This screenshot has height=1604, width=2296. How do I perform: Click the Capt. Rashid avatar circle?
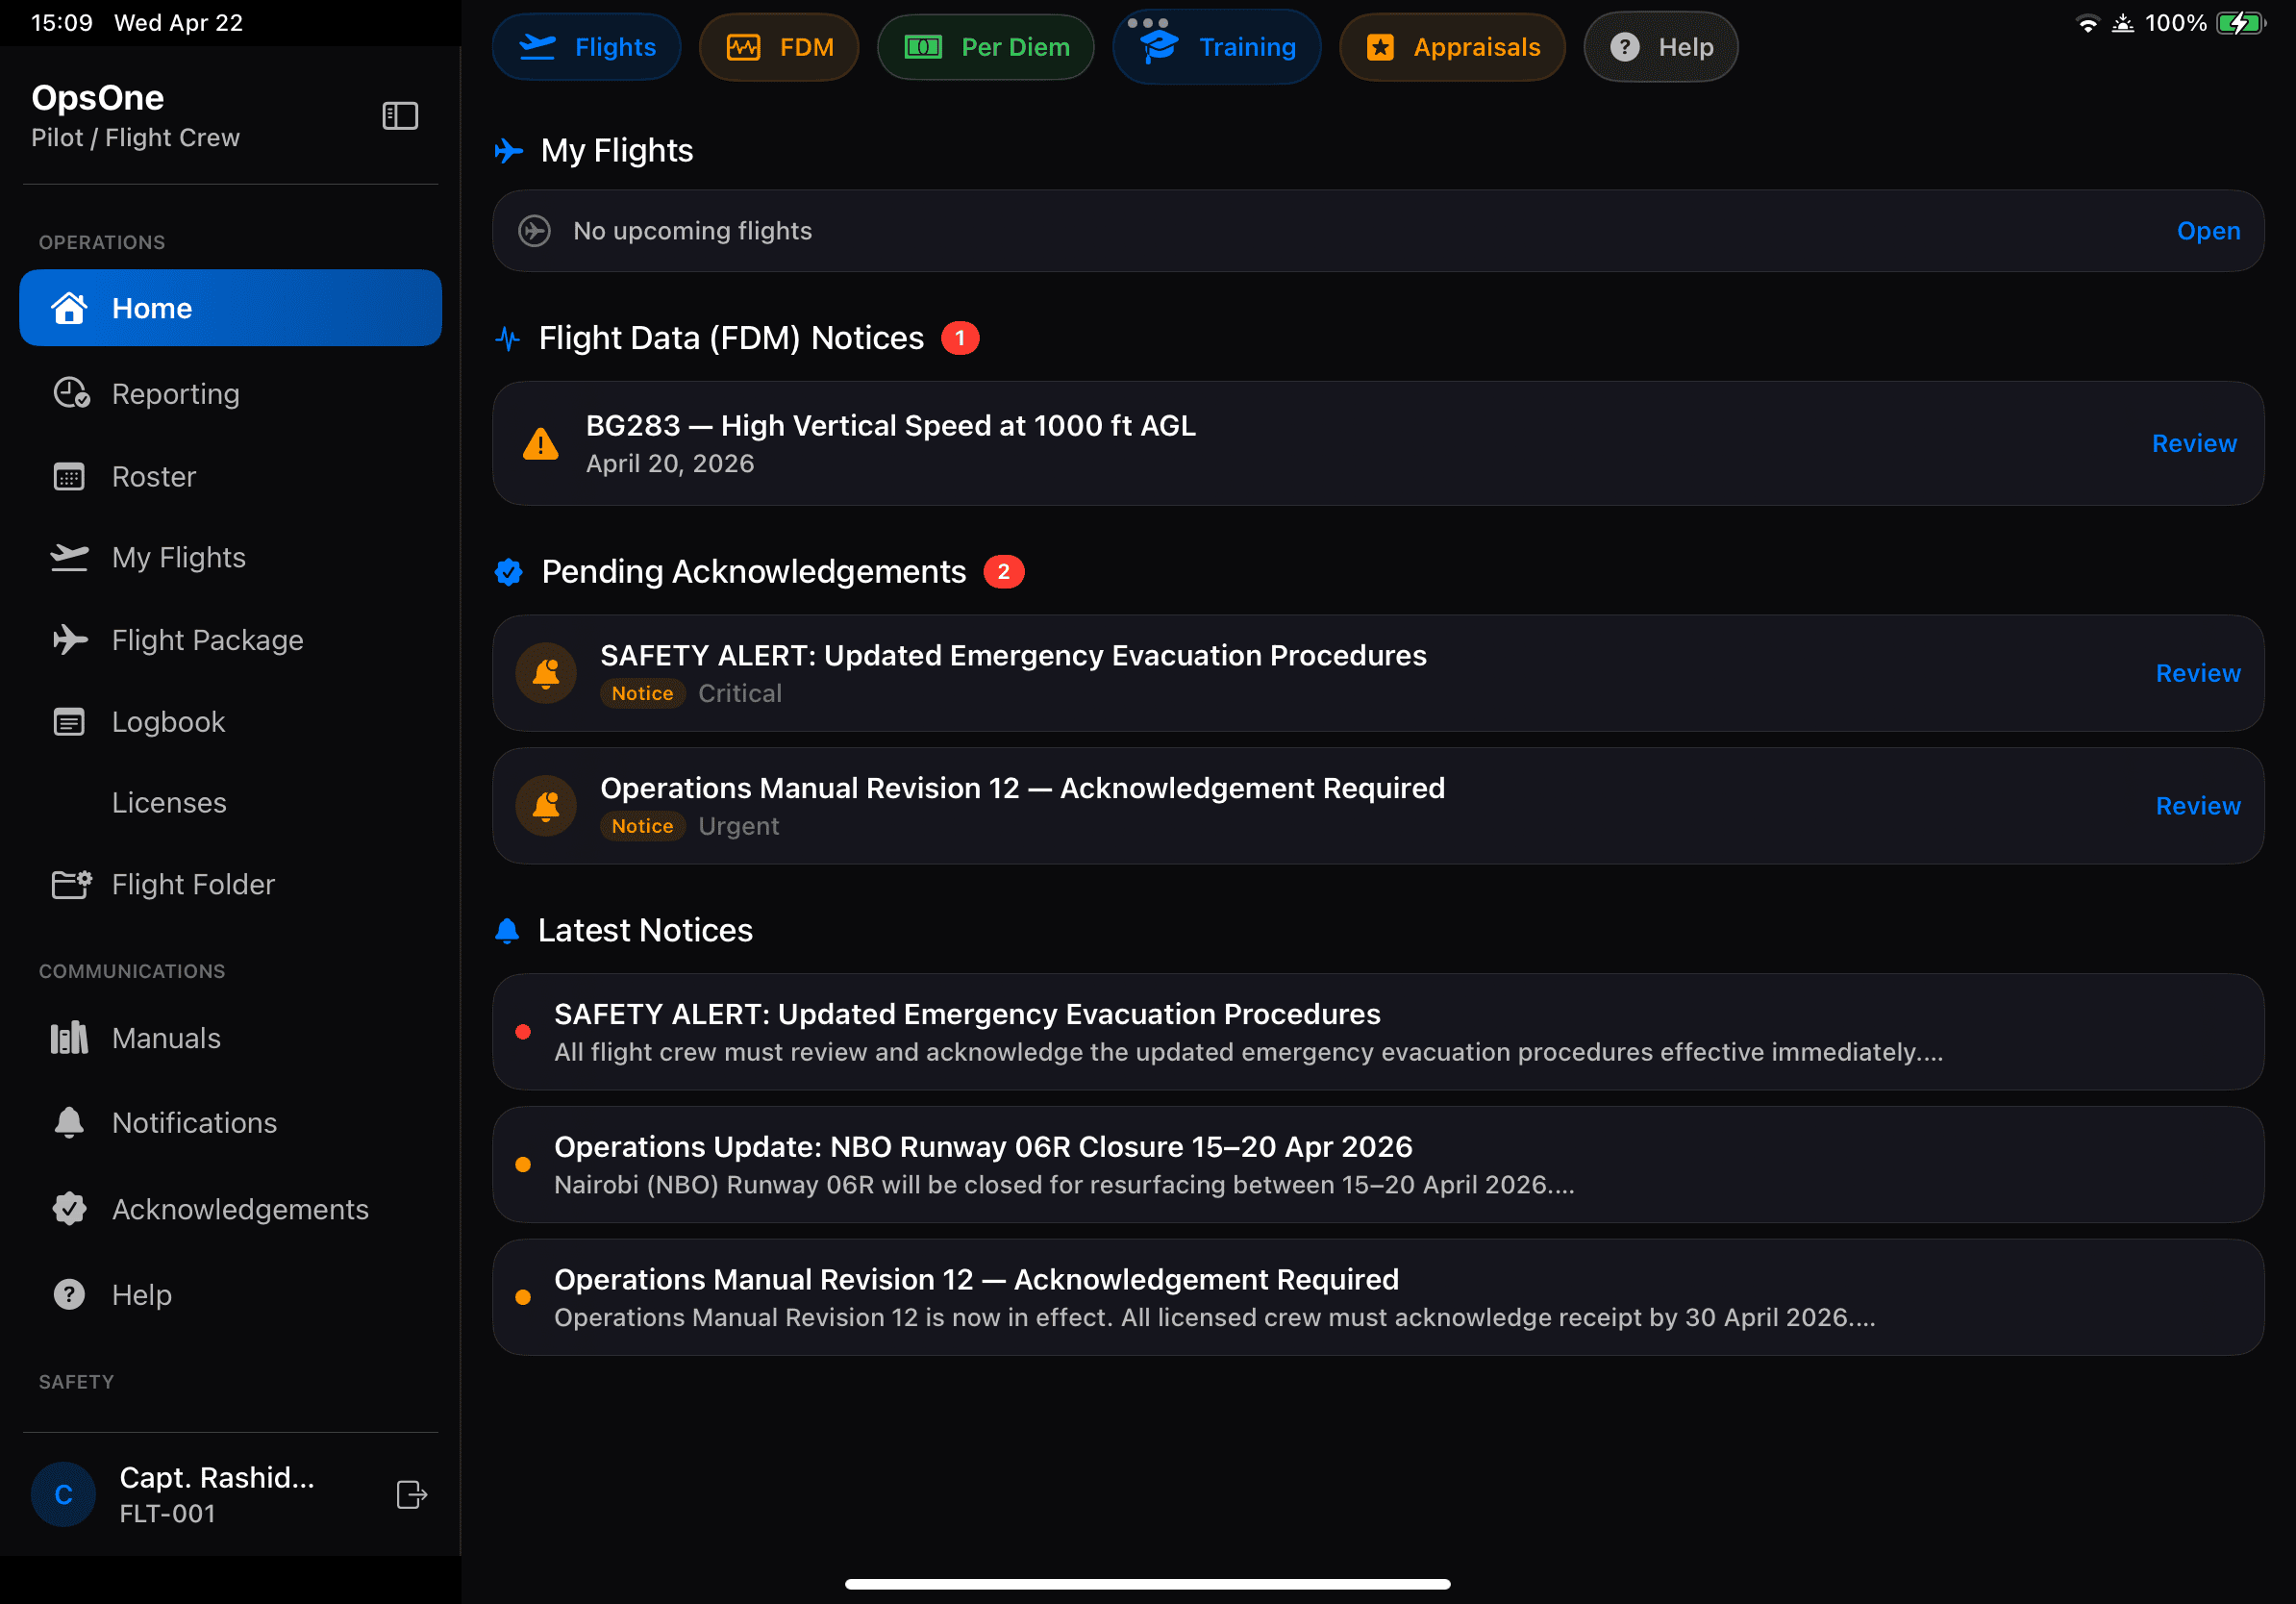pos(64,1494)
